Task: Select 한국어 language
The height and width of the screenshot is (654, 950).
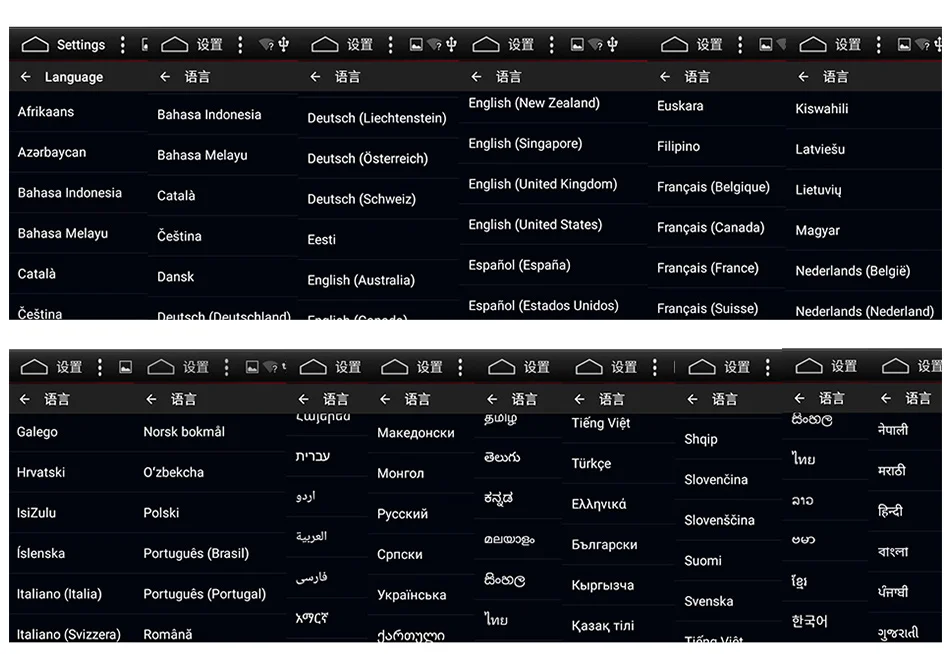Action: tap(809, 621)
